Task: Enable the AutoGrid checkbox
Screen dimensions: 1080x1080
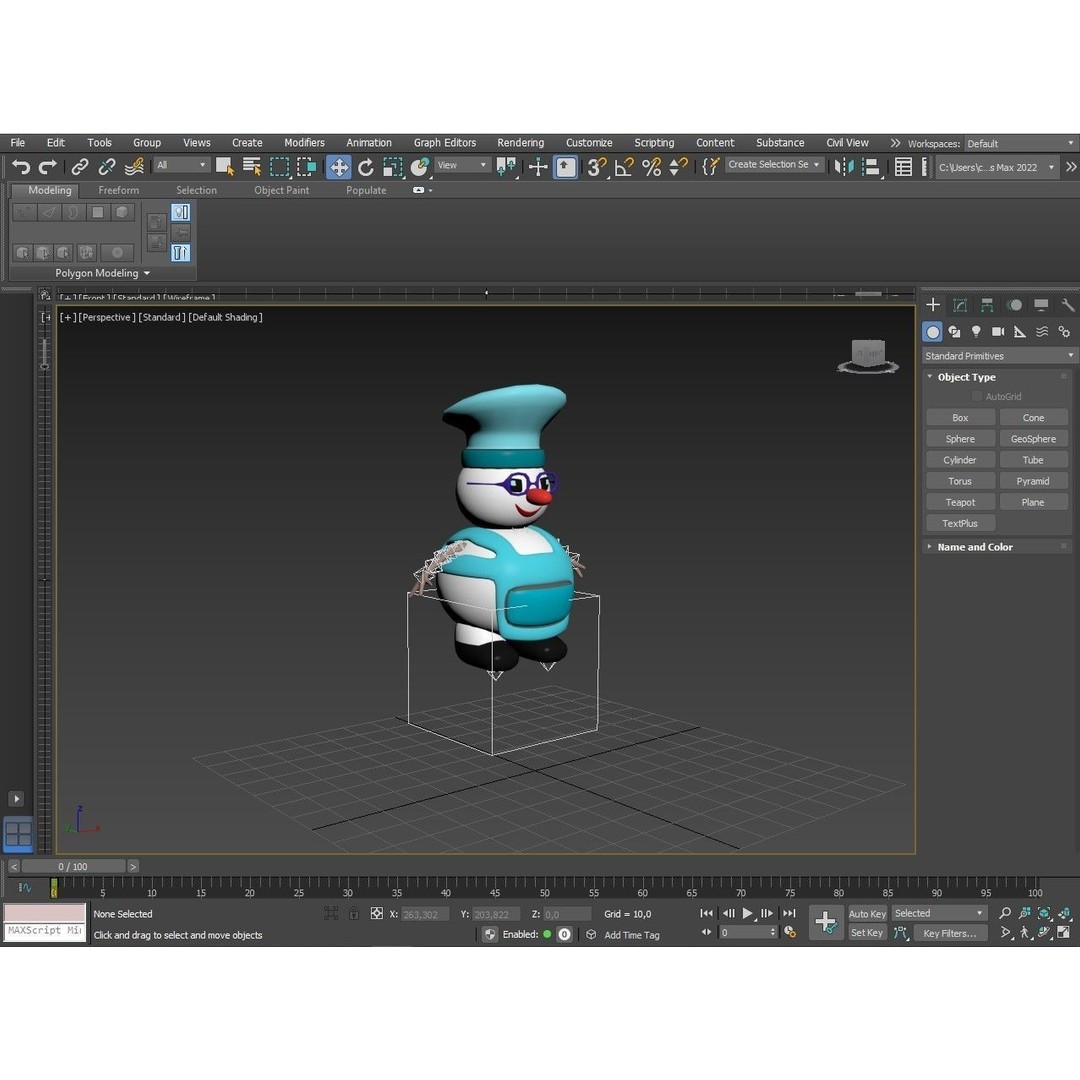Action: tap(977, 396)
